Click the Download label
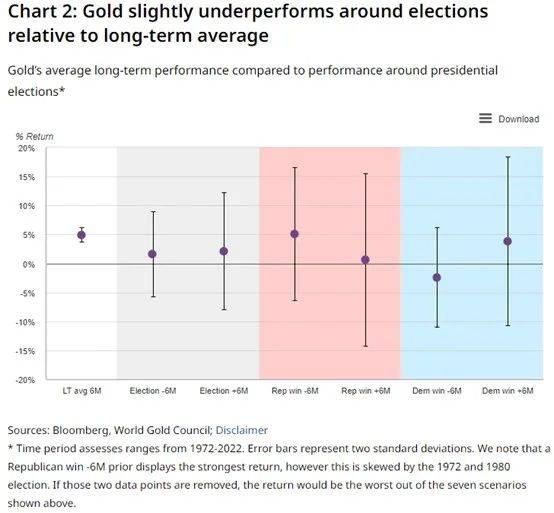The image size is (554, 513). [518, 119]
